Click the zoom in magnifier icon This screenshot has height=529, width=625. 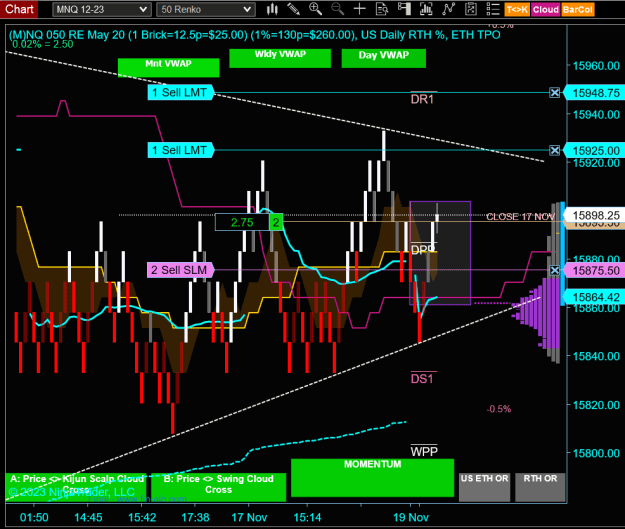[x=315, y=9]
